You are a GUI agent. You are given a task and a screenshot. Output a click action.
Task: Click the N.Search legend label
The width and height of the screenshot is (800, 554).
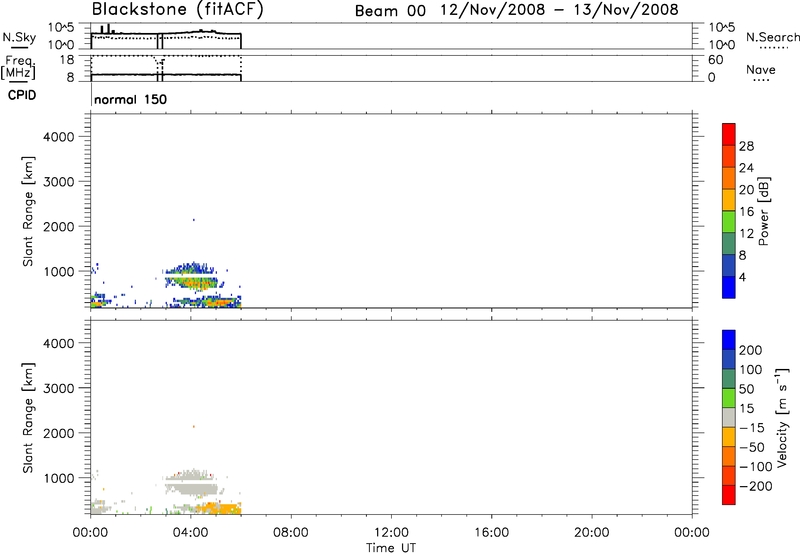click(x=773, y=37)
